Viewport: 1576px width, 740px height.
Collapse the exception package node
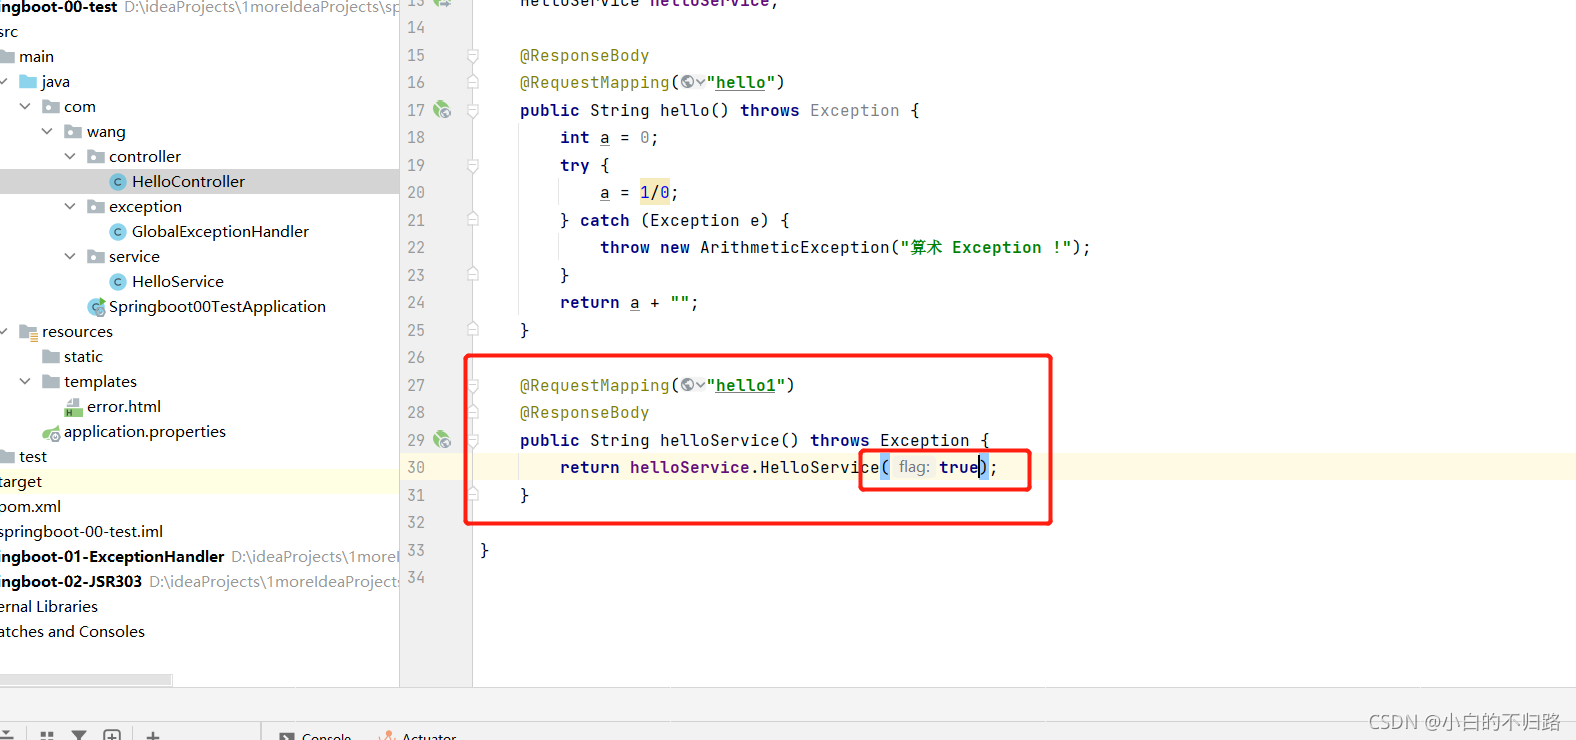(70, 206)
